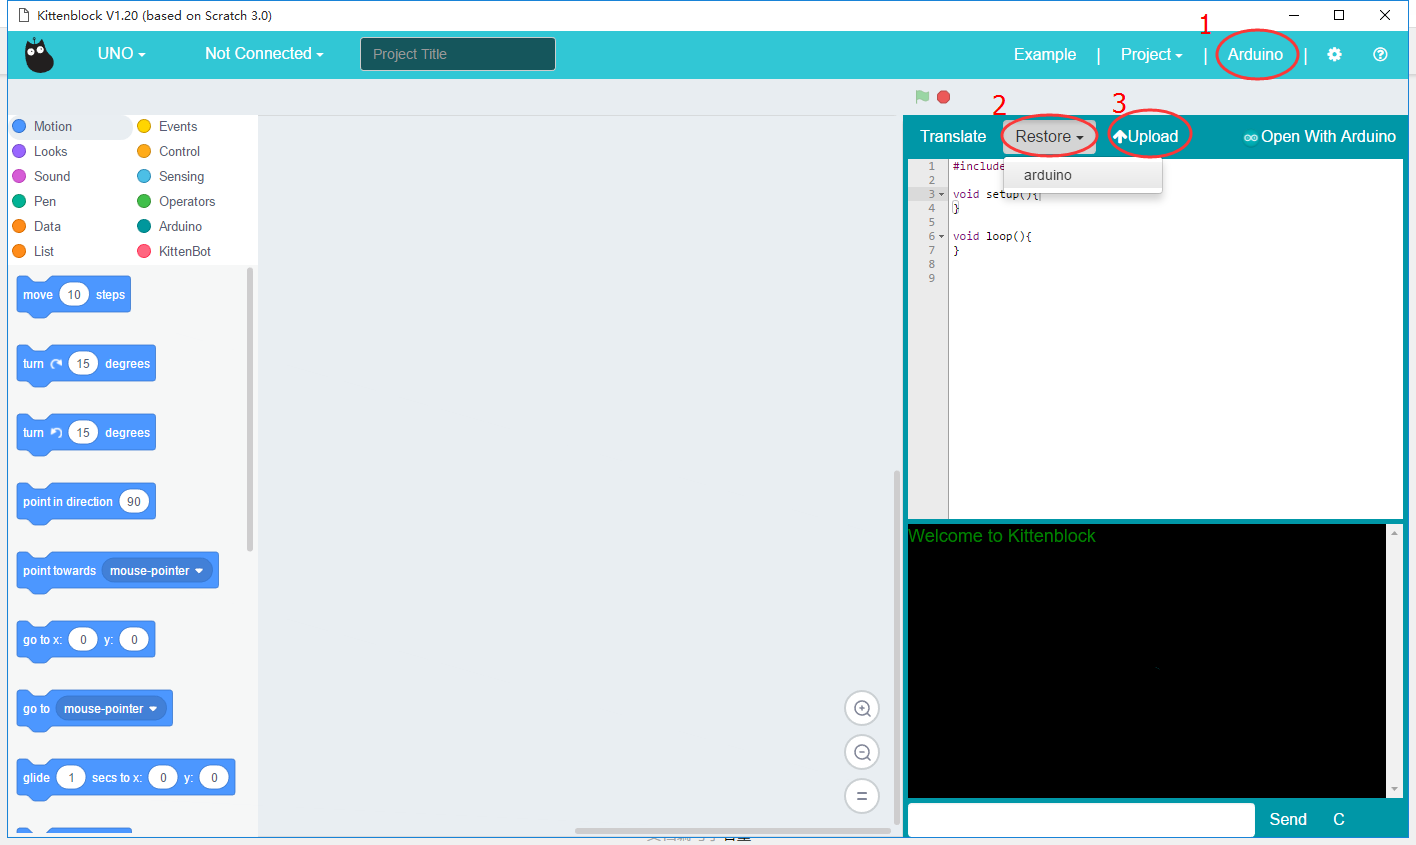Viewport: 1416px width, 845px height.
Task: Click the workspace horizontal scrollbar
Action: 733,831
